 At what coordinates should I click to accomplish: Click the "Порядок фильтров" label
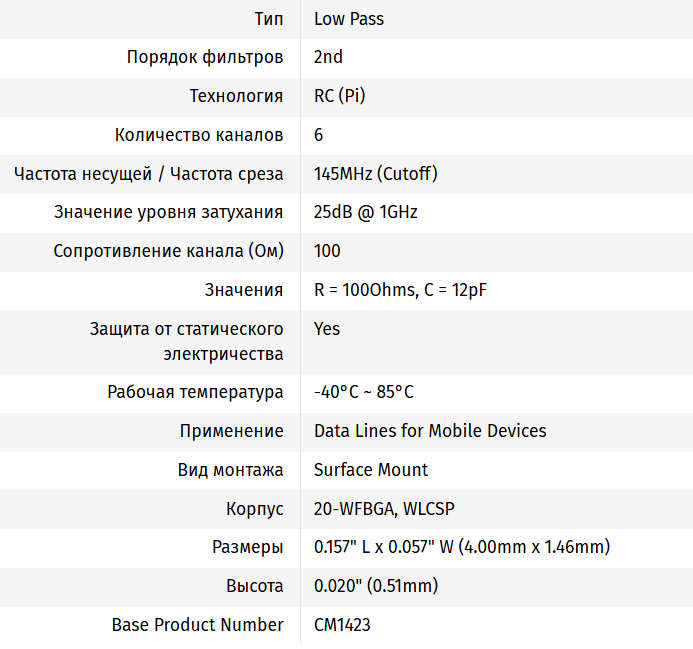pos(205,57)
